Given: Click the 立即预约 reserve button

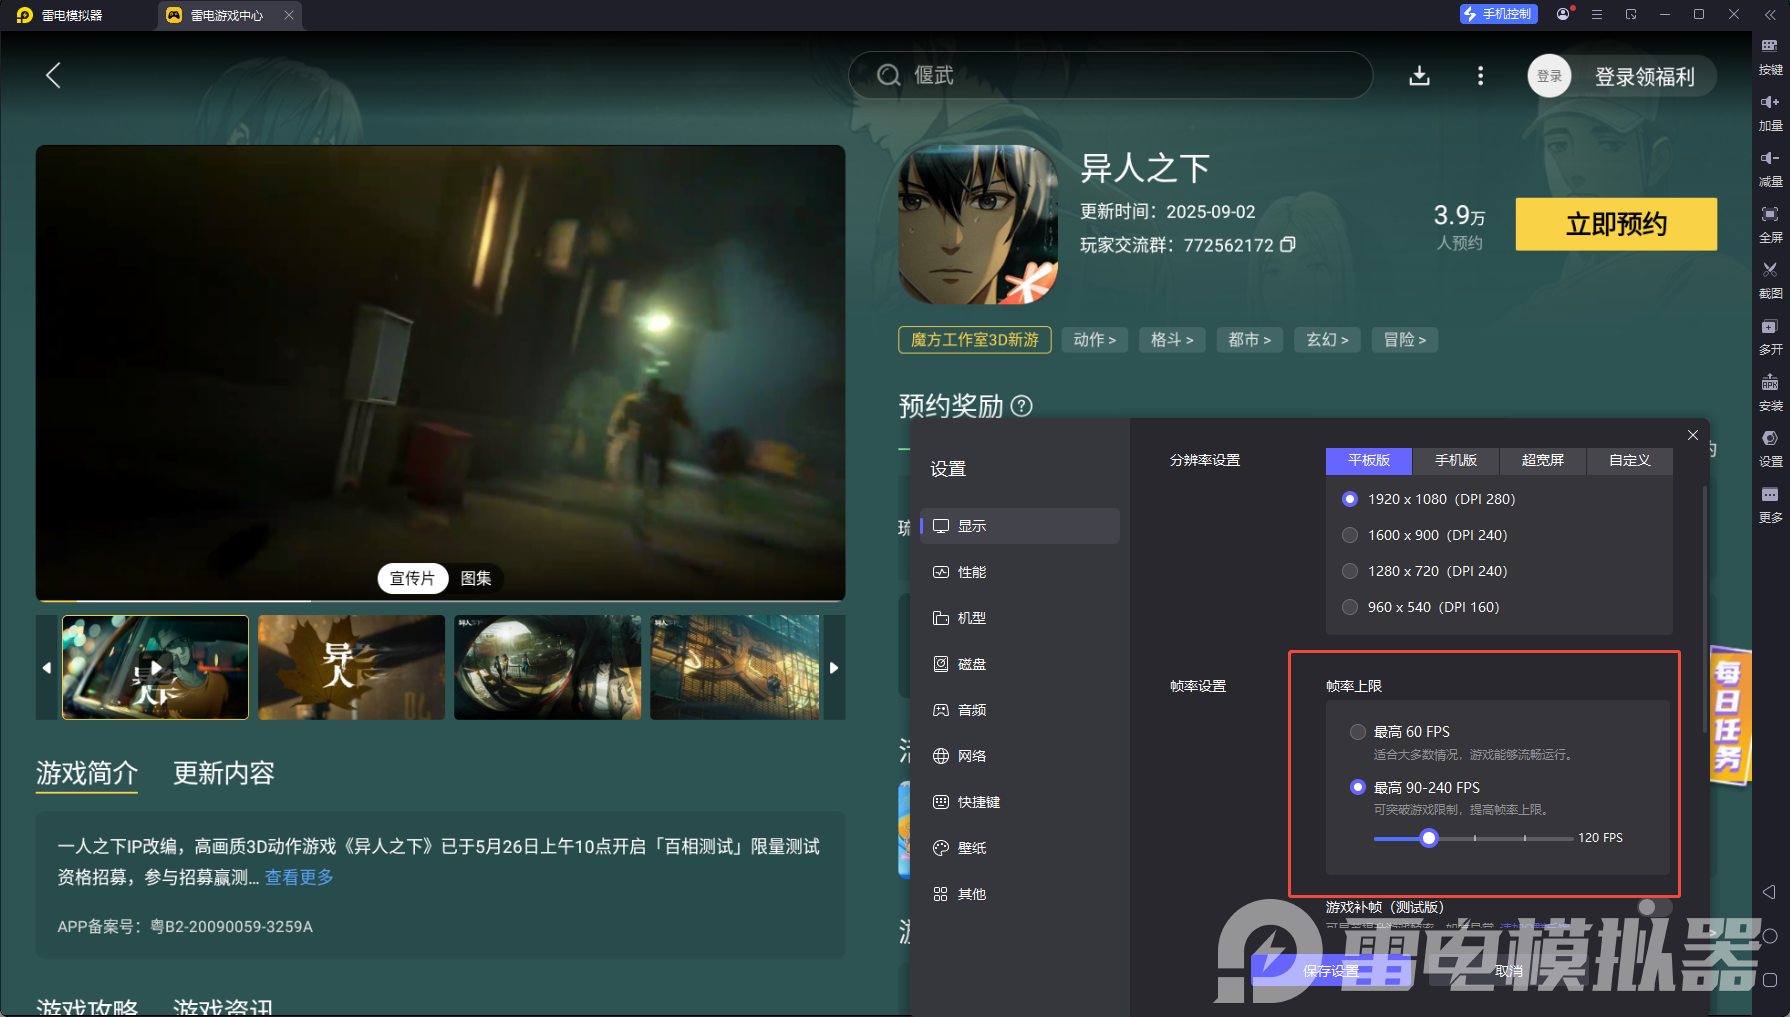Looking at the screenshot, I should click(x=1616, y=224).
